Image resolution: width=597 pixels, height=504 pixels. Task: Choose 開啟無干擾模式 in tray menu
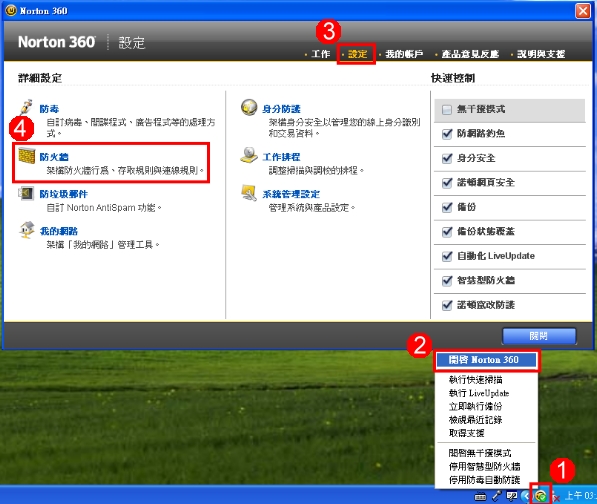point(480,453)
